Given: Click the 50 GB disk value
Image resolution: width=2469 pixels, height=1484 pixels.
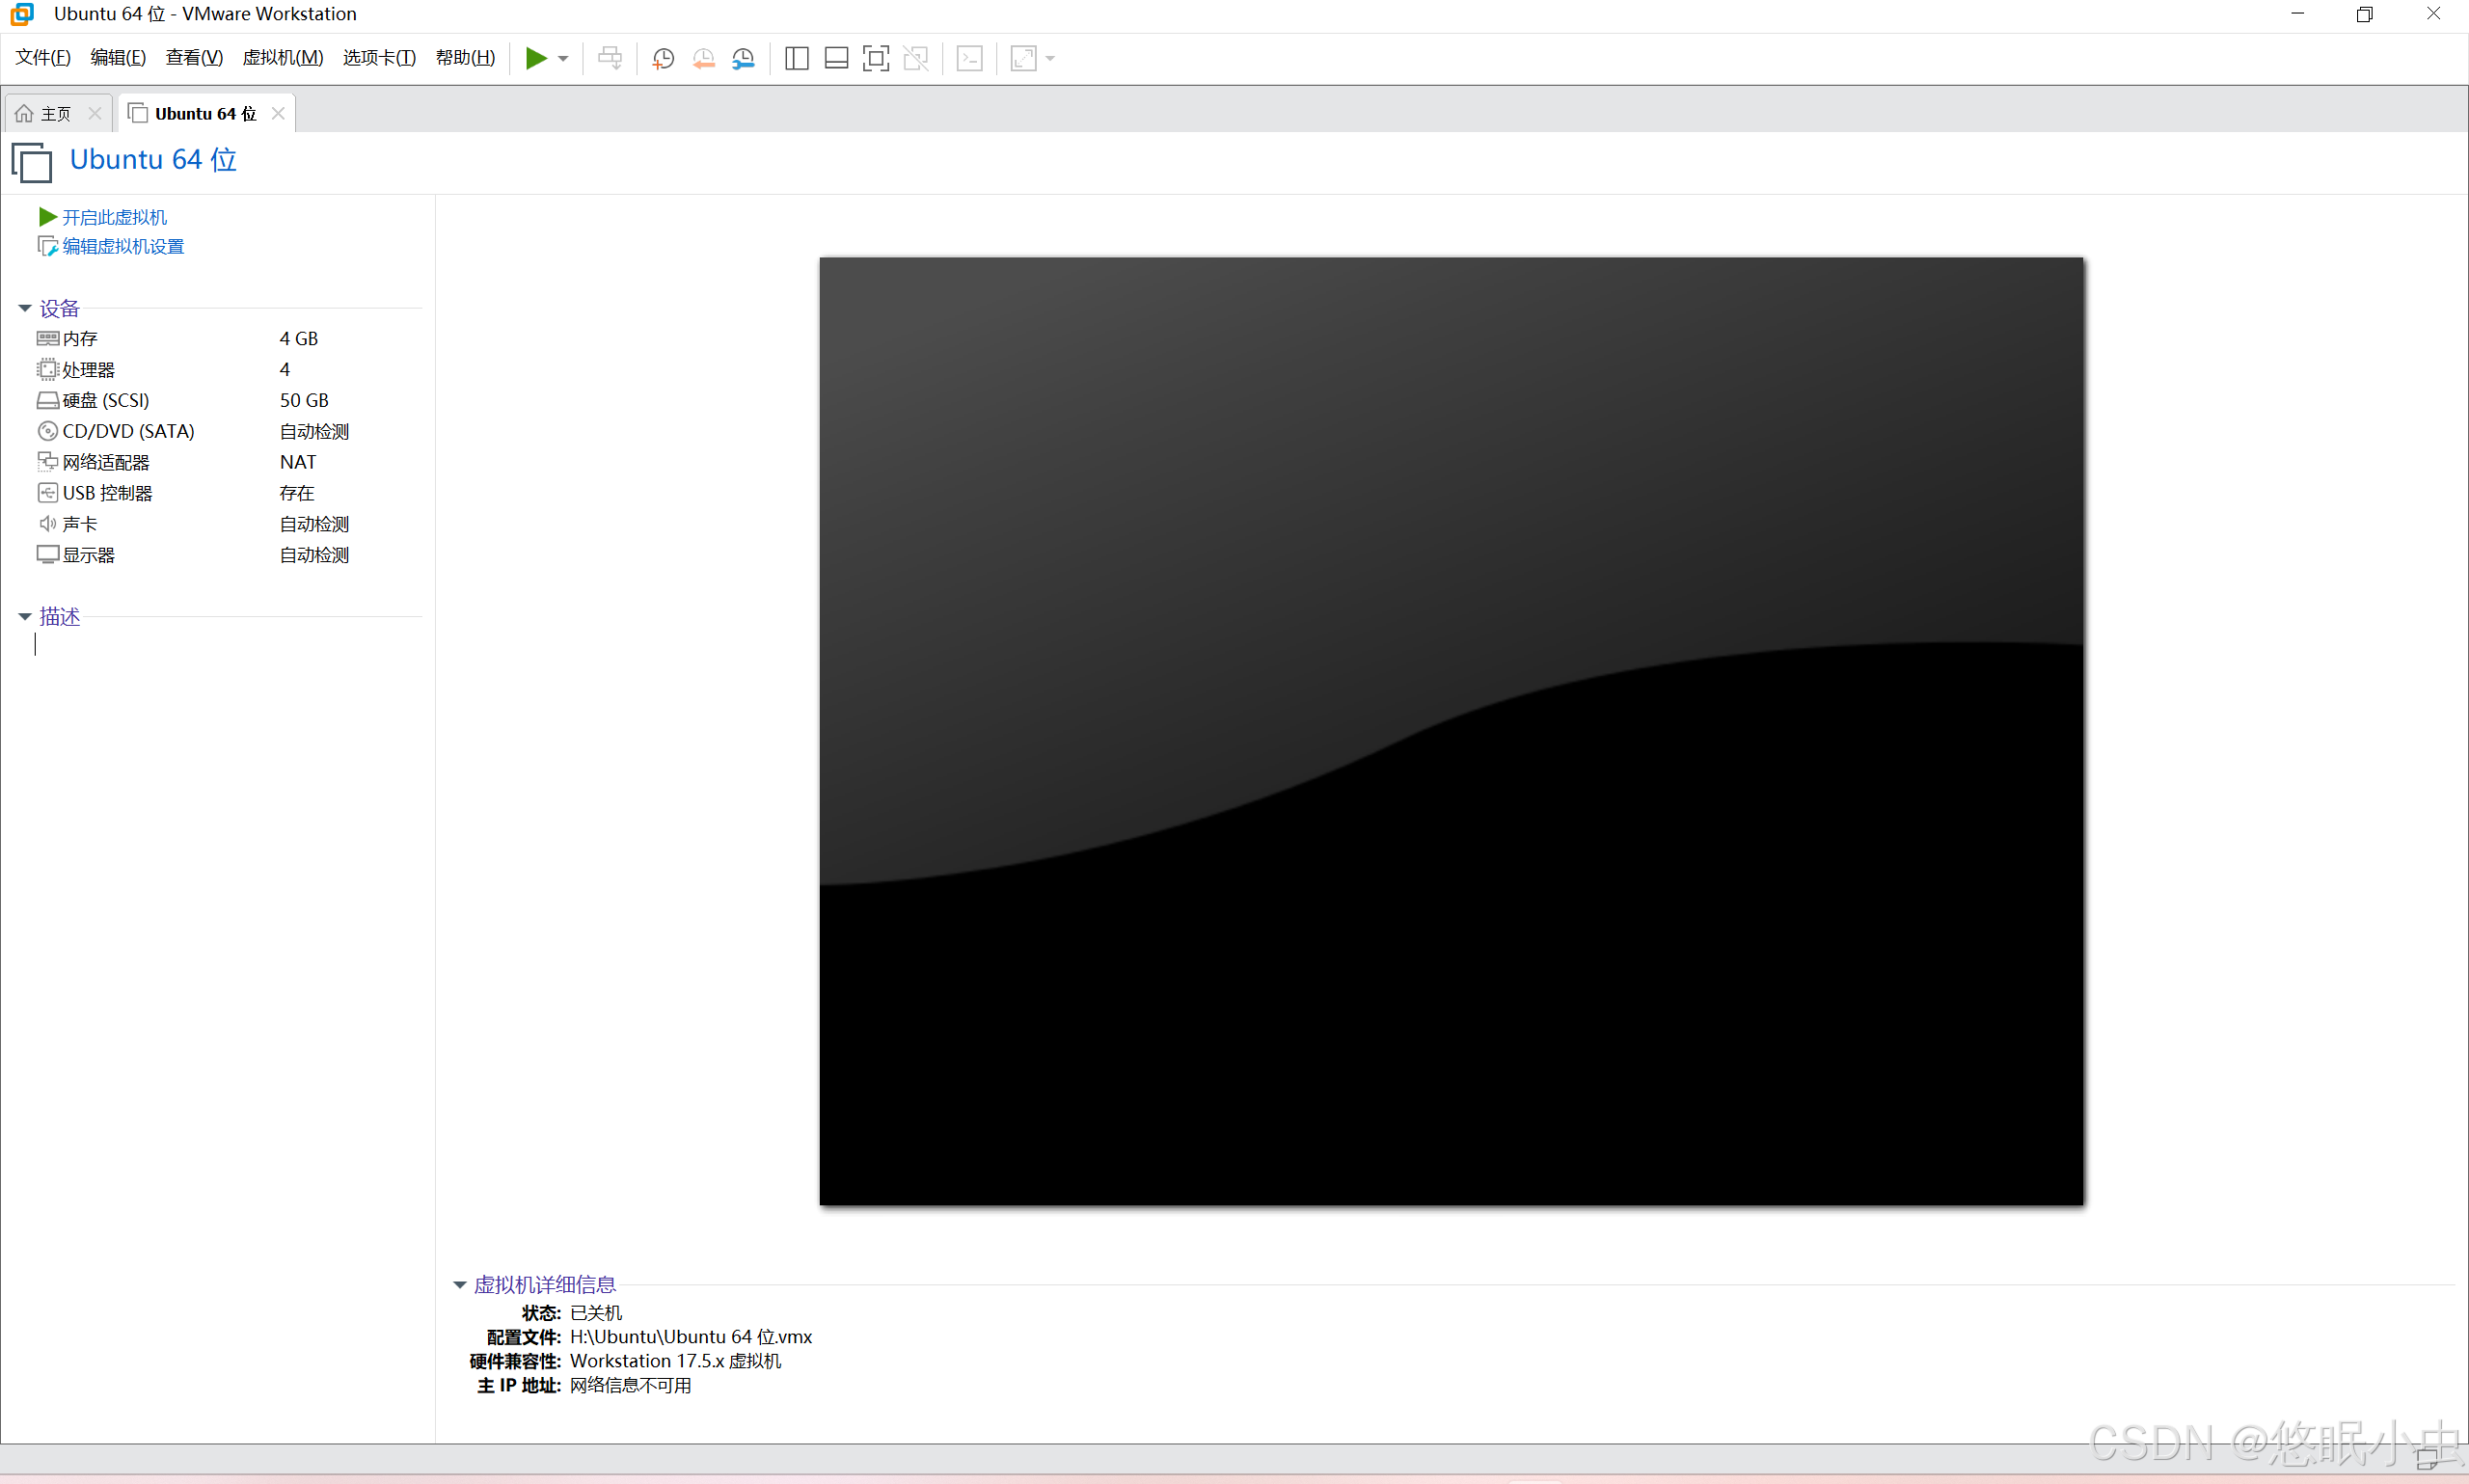Looking at the screenshot, I should point(304,401).
